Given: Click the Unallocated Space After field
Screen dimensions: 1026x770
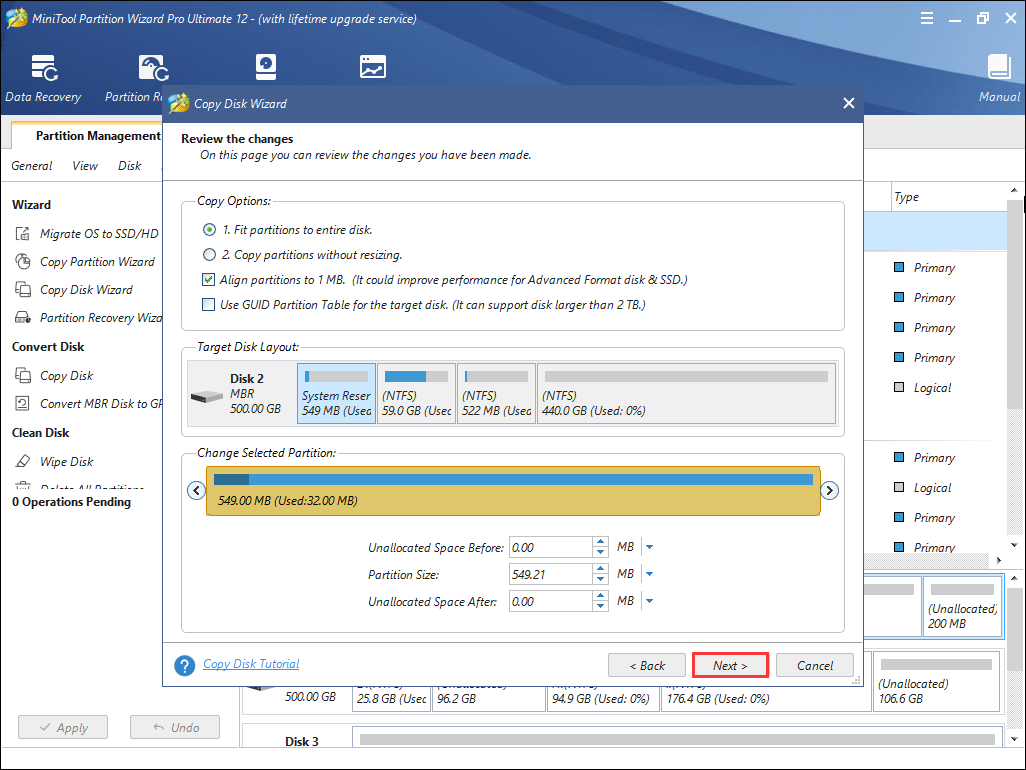Looking at the screenshot, I should pos(551,601).
